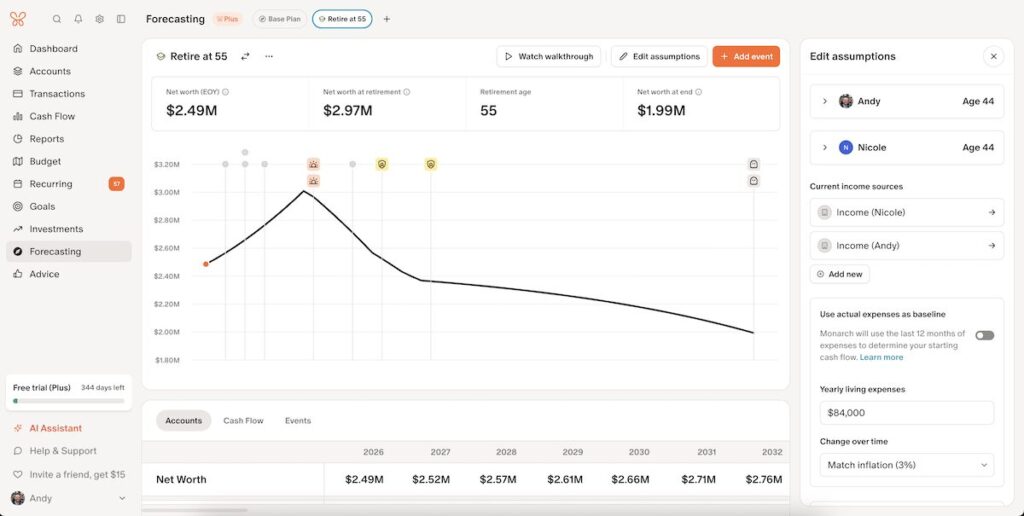Open the notifications bell

click(x=78, y=19)
